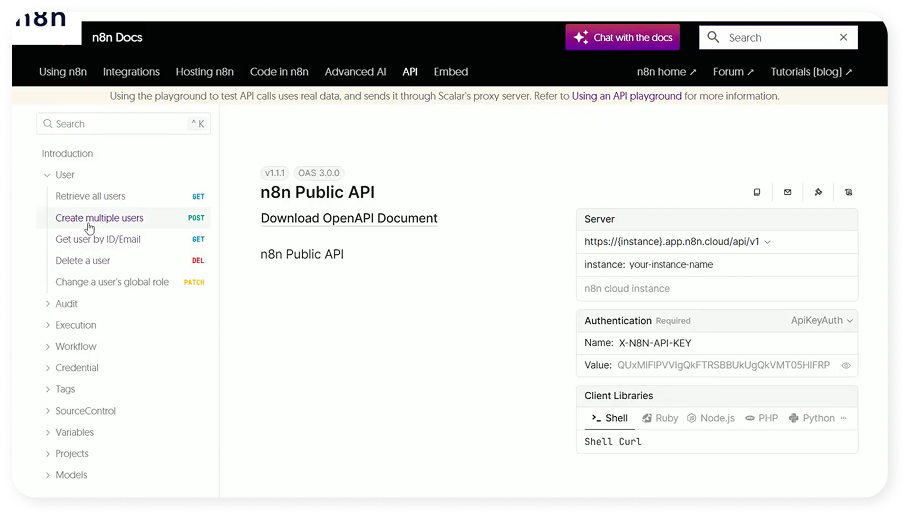Expand the Workflow section in sidebar

coord(76,346)
